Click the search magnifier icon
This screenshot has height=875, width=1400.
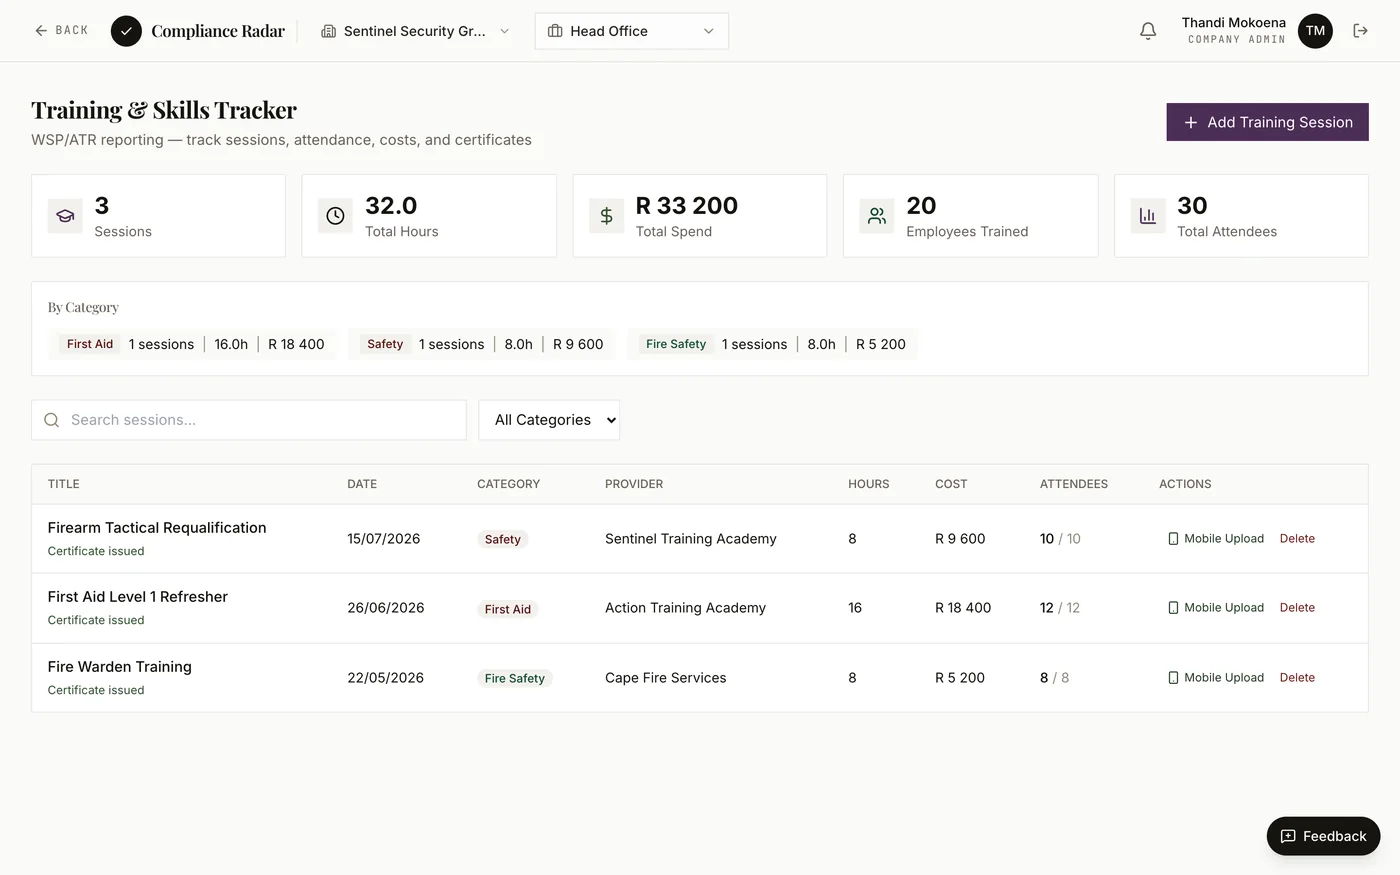point(52,420)
